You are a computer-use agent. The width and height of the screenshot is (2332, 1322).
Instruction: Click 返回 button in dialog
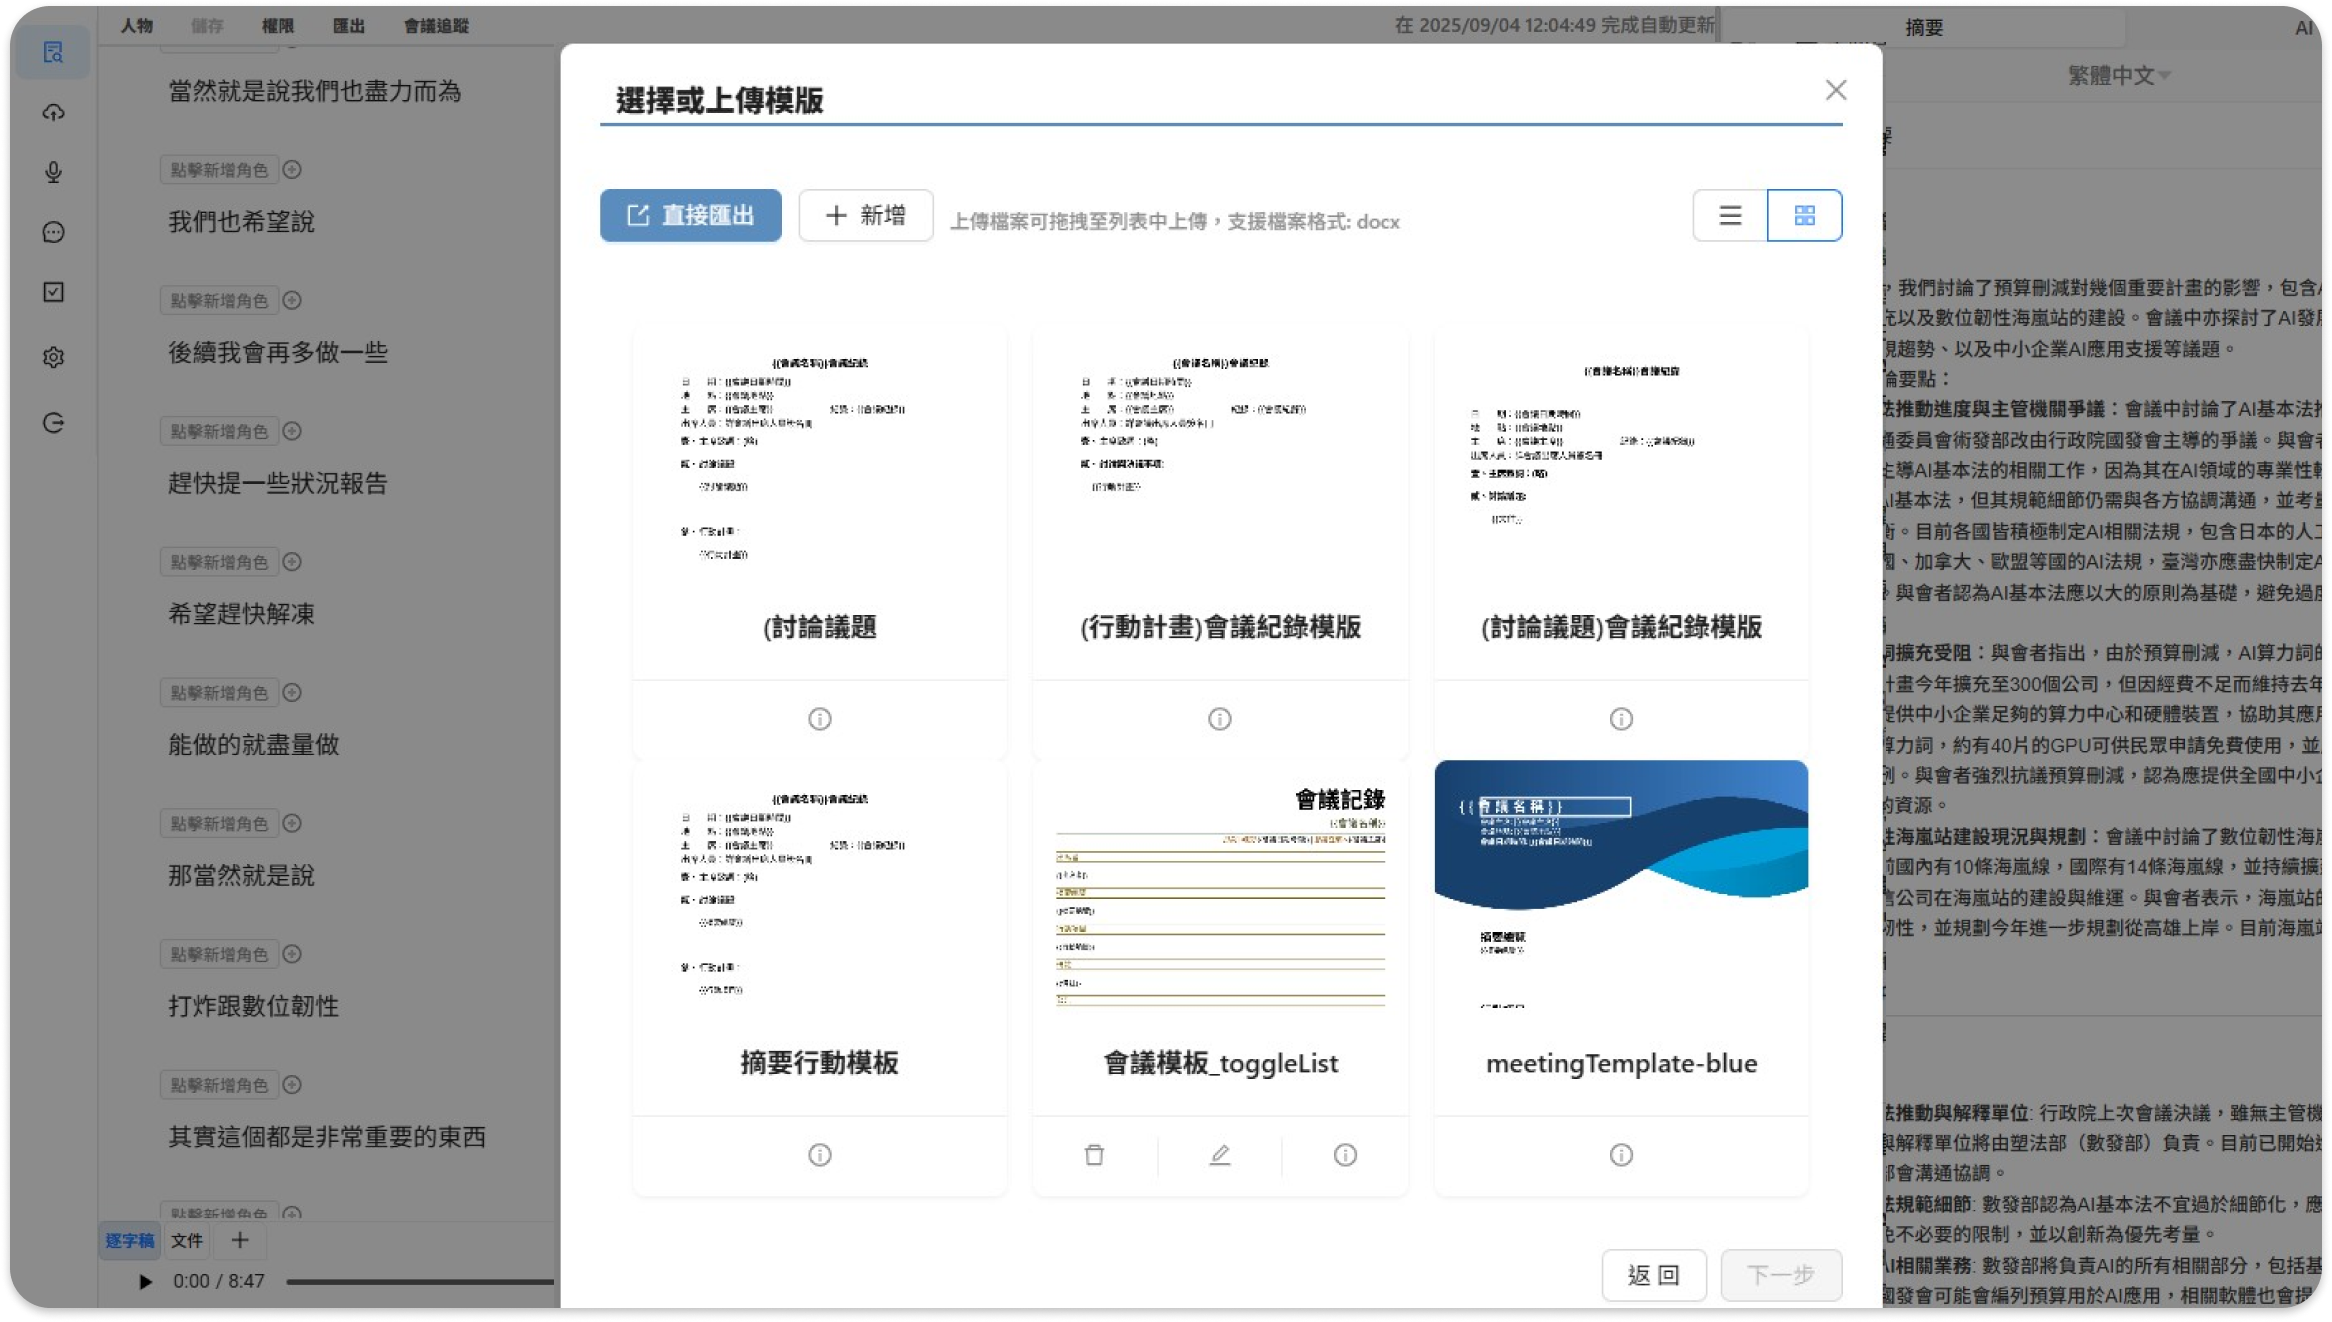1653,1275
